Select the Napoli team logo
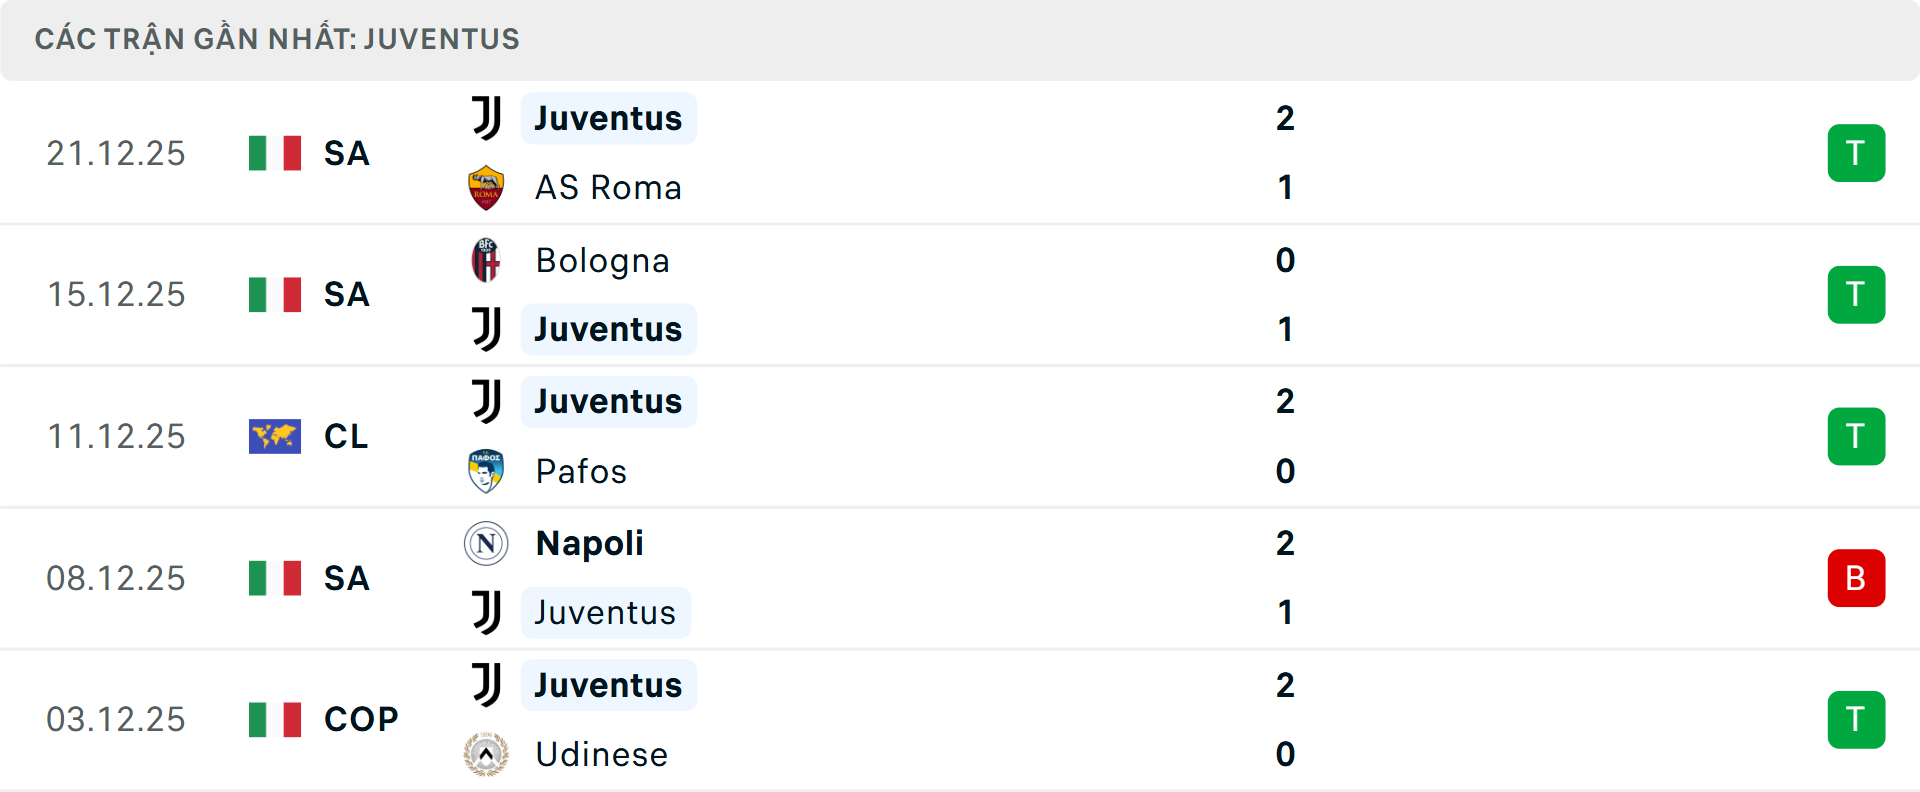 point(486,543)
